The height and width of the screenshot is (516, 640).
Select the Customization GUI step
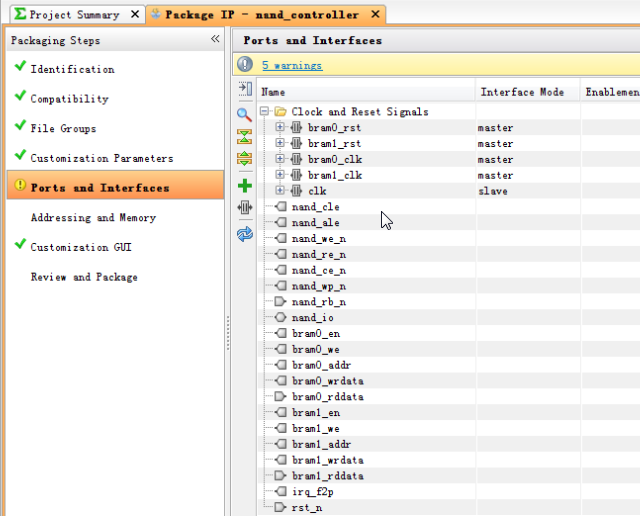[81, 247]
